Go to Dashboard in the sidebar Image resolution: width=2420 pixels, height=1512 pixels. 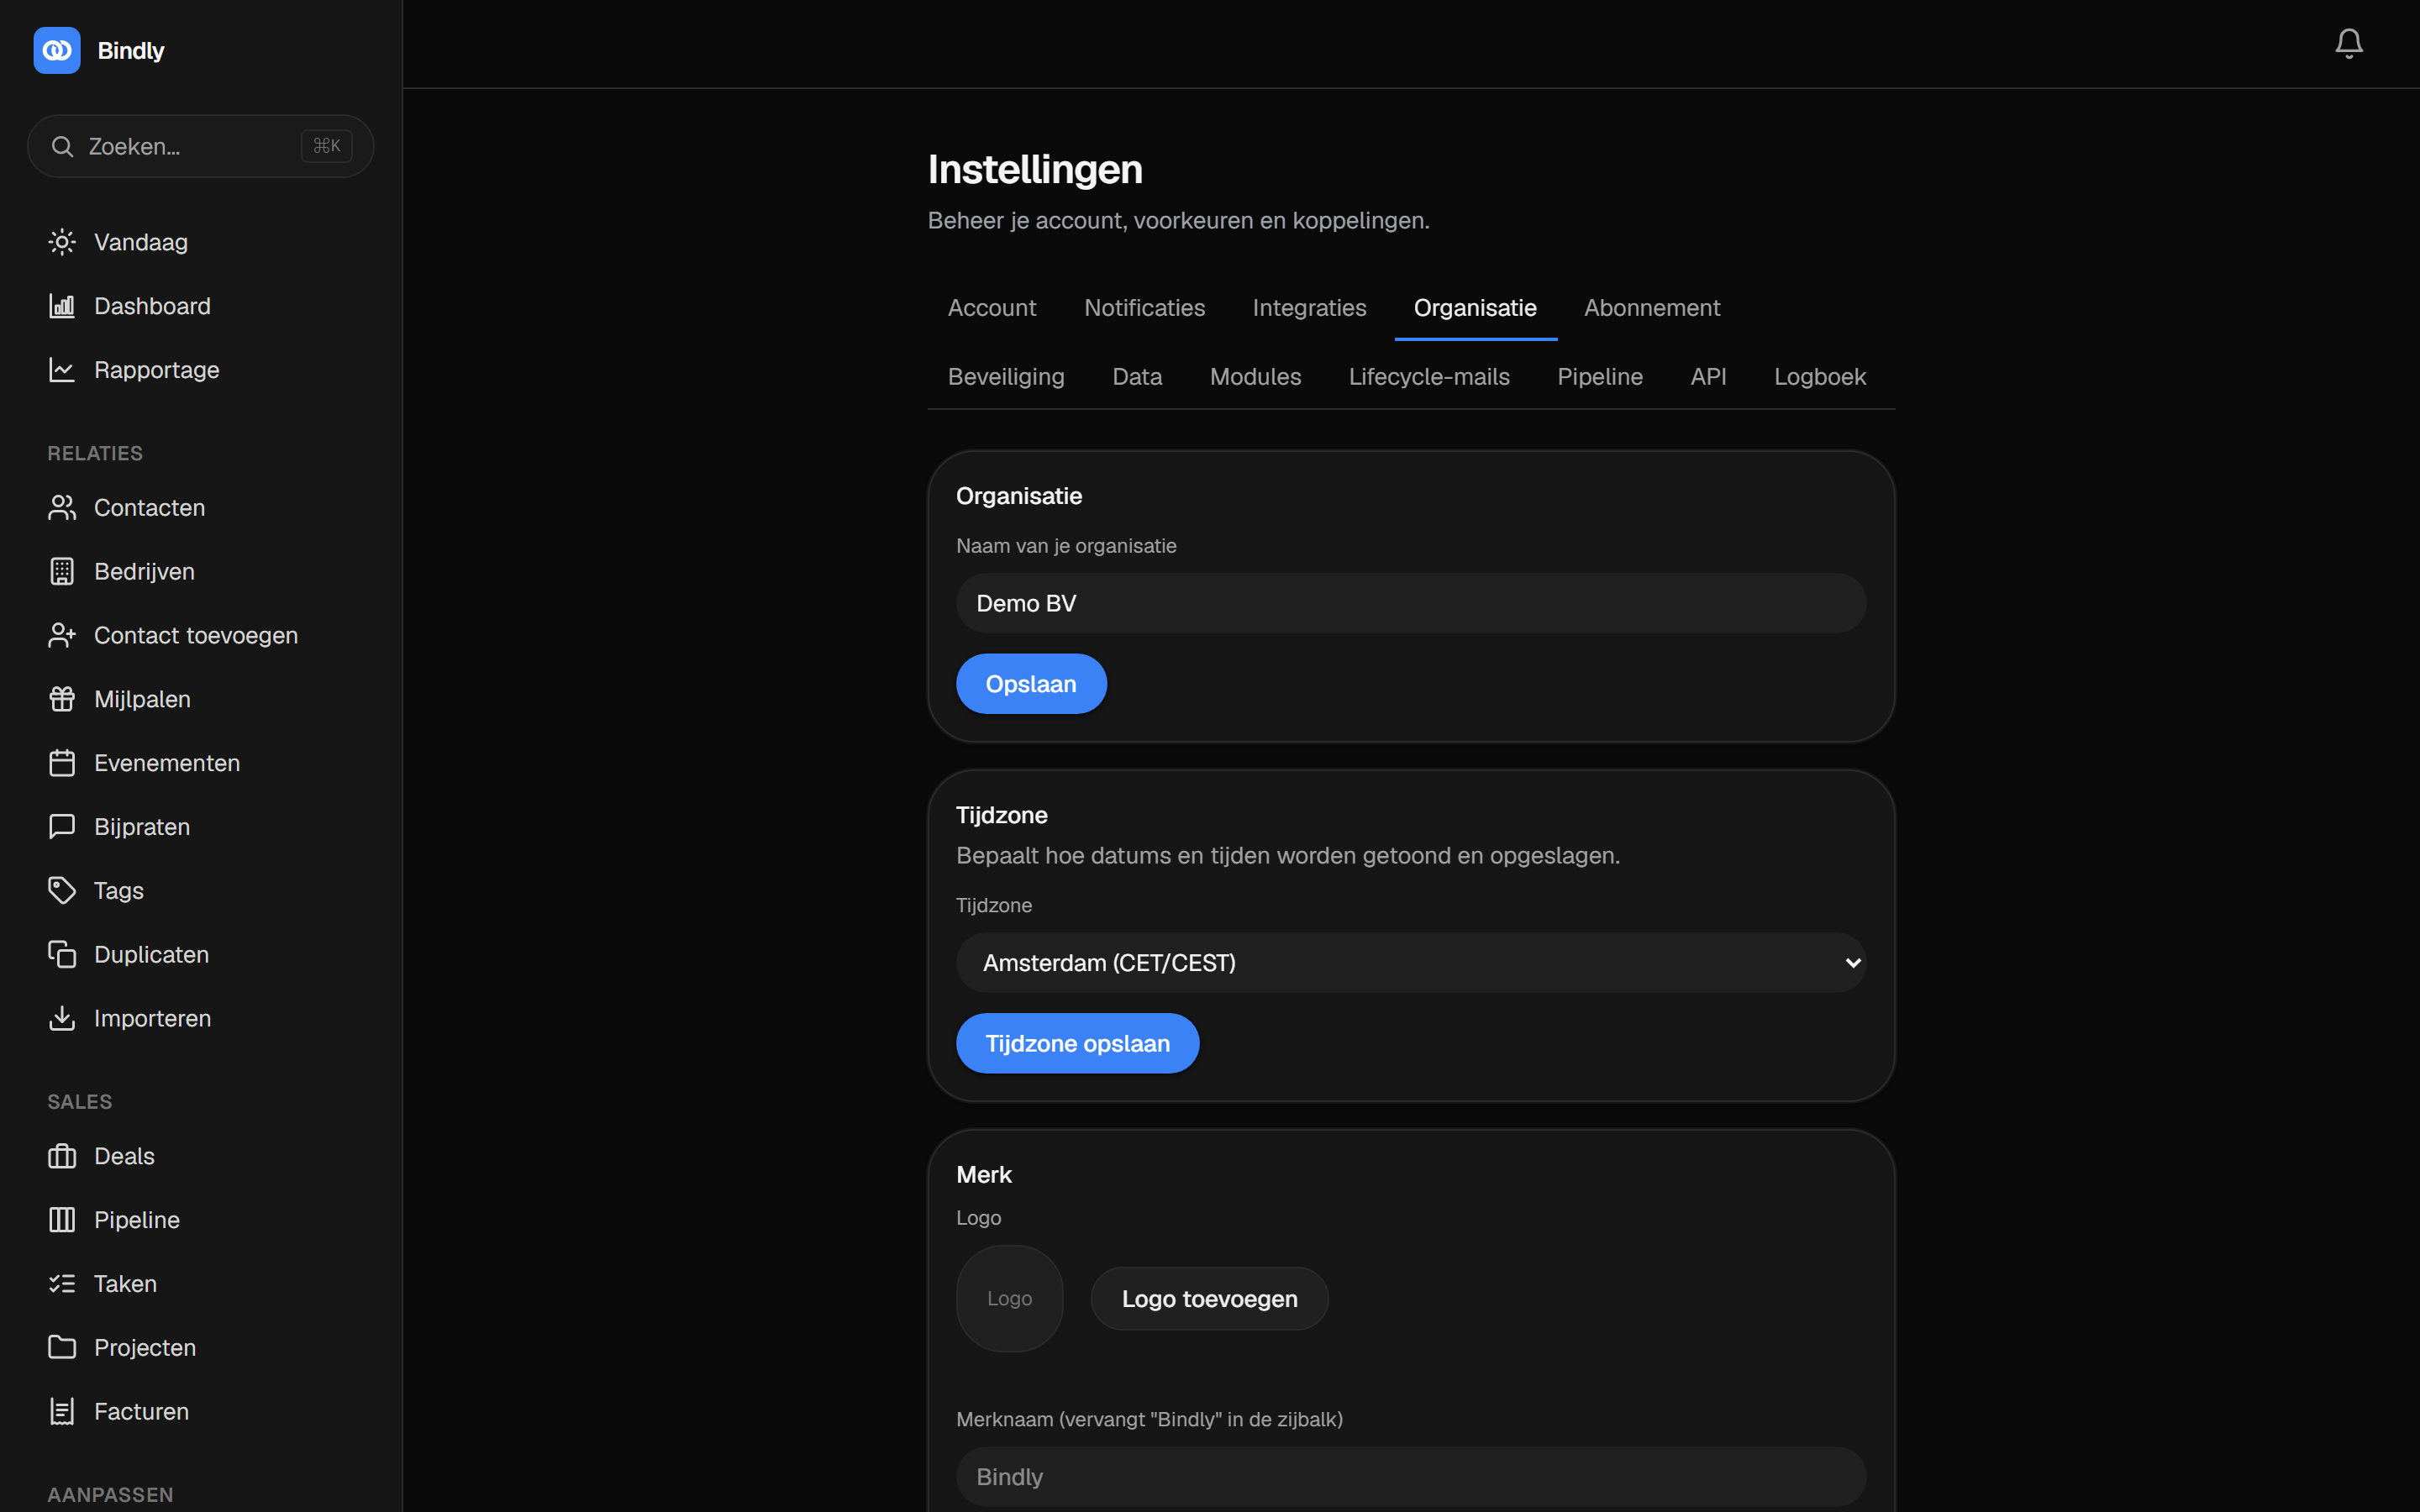(201, 306)
